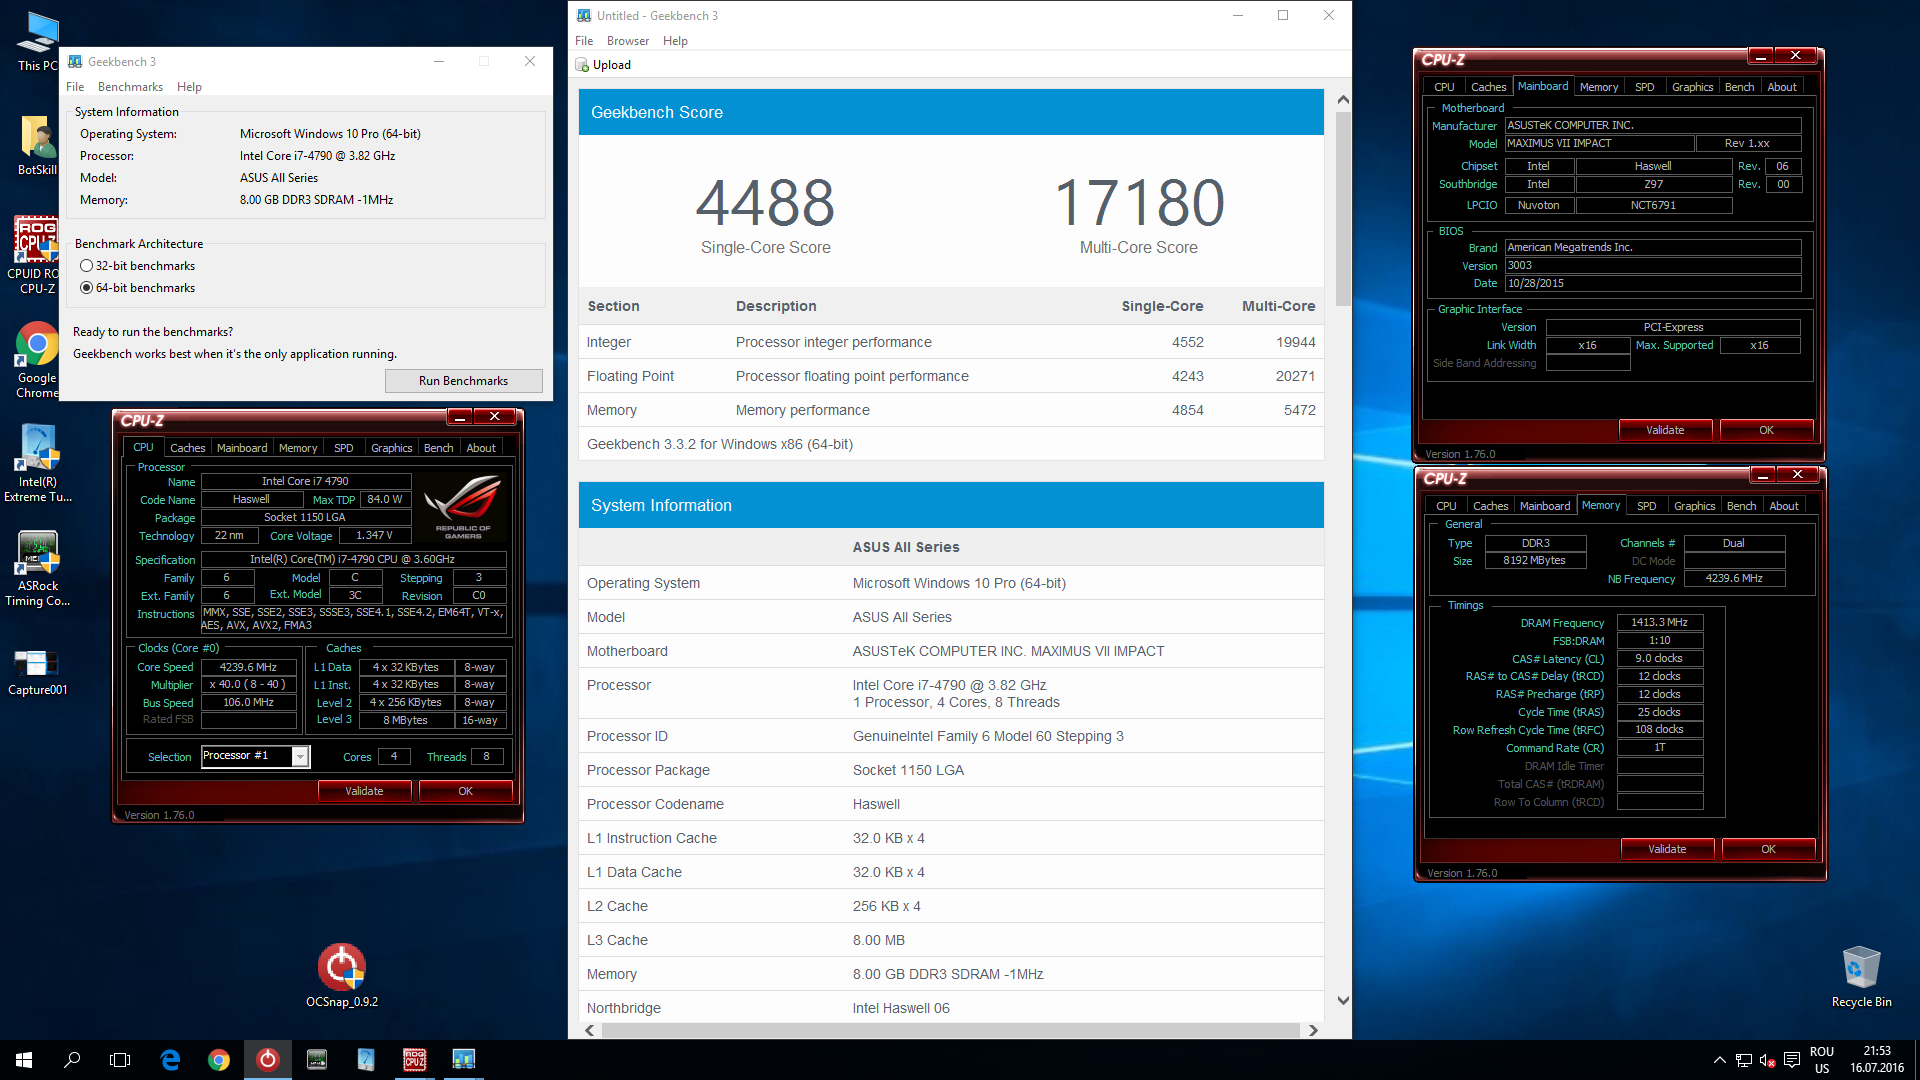The image size is (1920, 1080).
Task: Open Processor #1 selection dropdown in CPU-Z
Action: click(x=299, y=757)
